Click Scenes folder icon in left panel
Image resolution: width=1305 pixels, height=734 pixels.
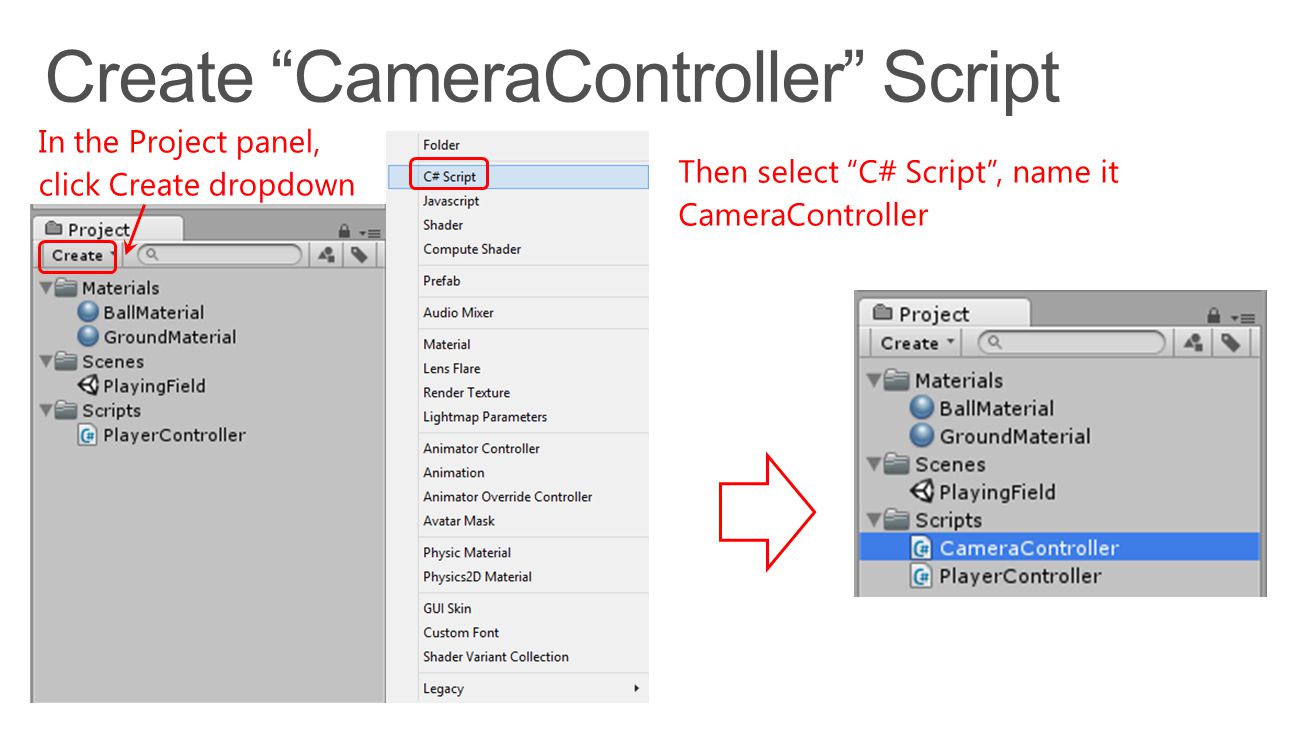pos(66,362)
